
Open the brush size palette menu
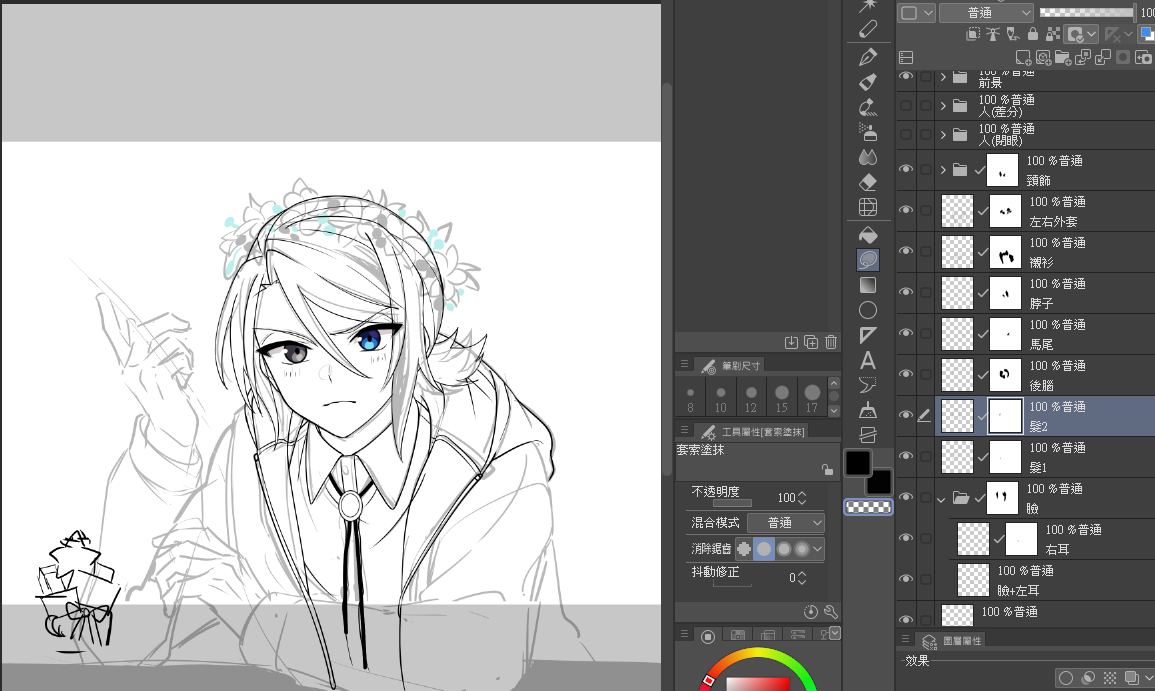click(684, 364)
